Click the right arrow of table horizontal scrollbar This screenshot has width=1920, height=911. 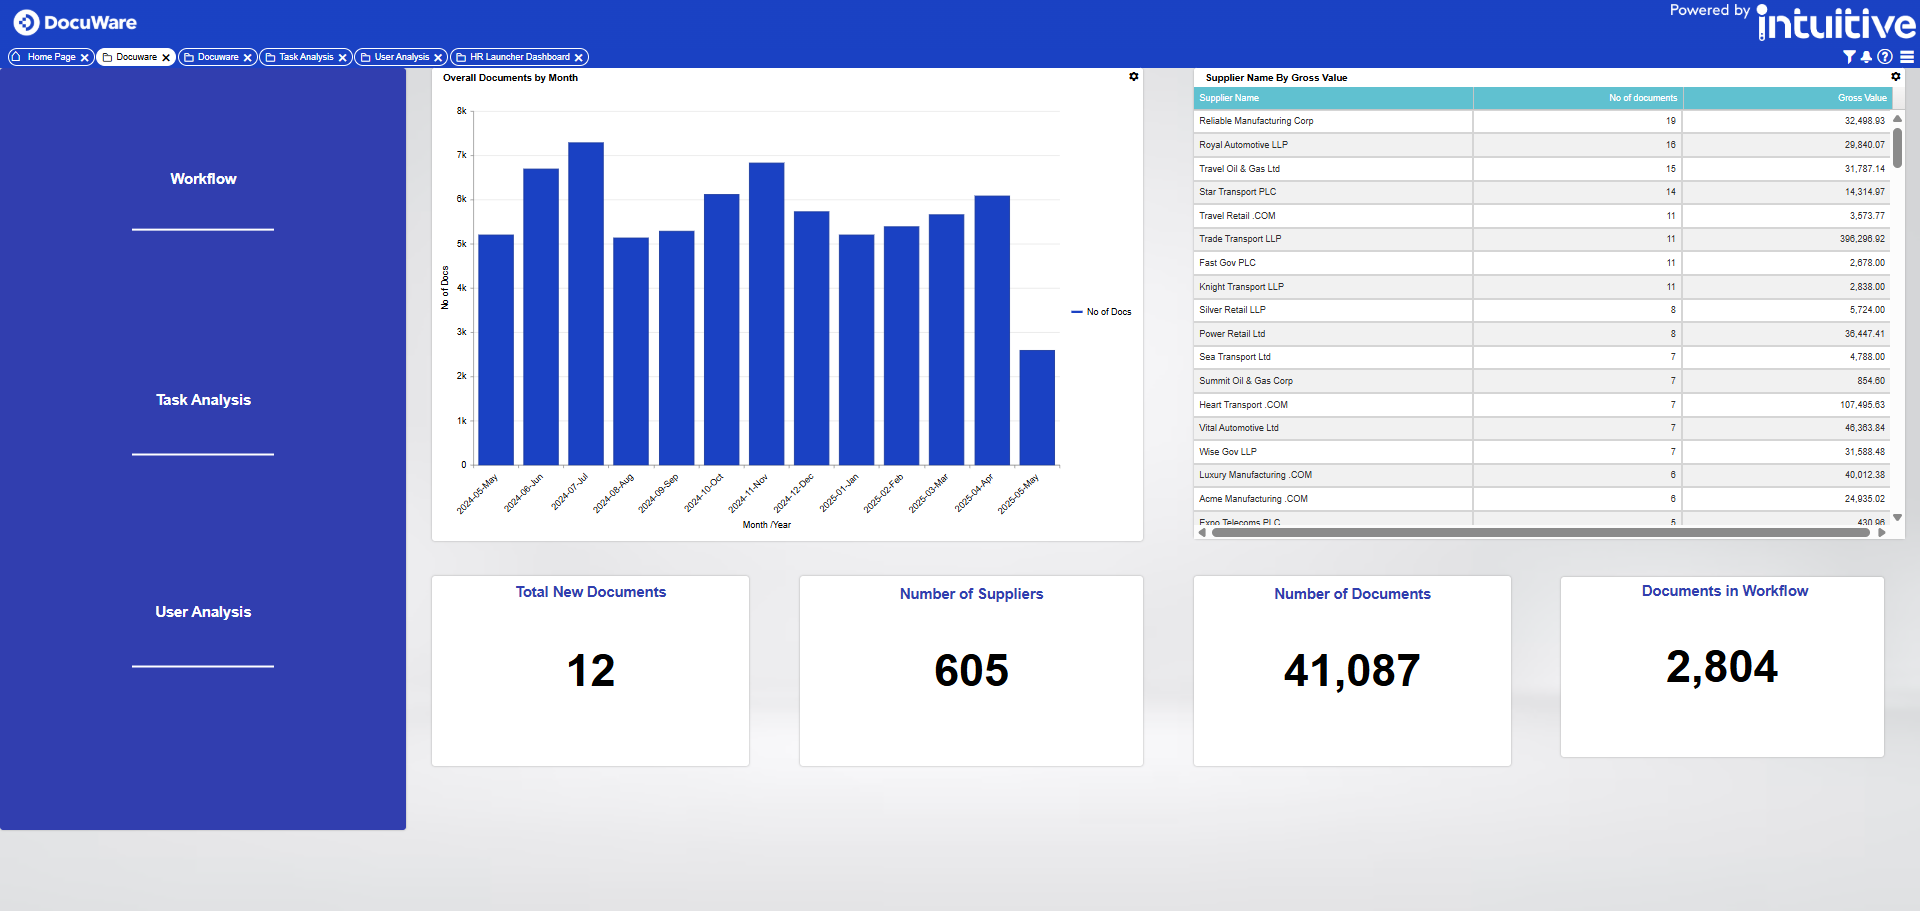1882,533
